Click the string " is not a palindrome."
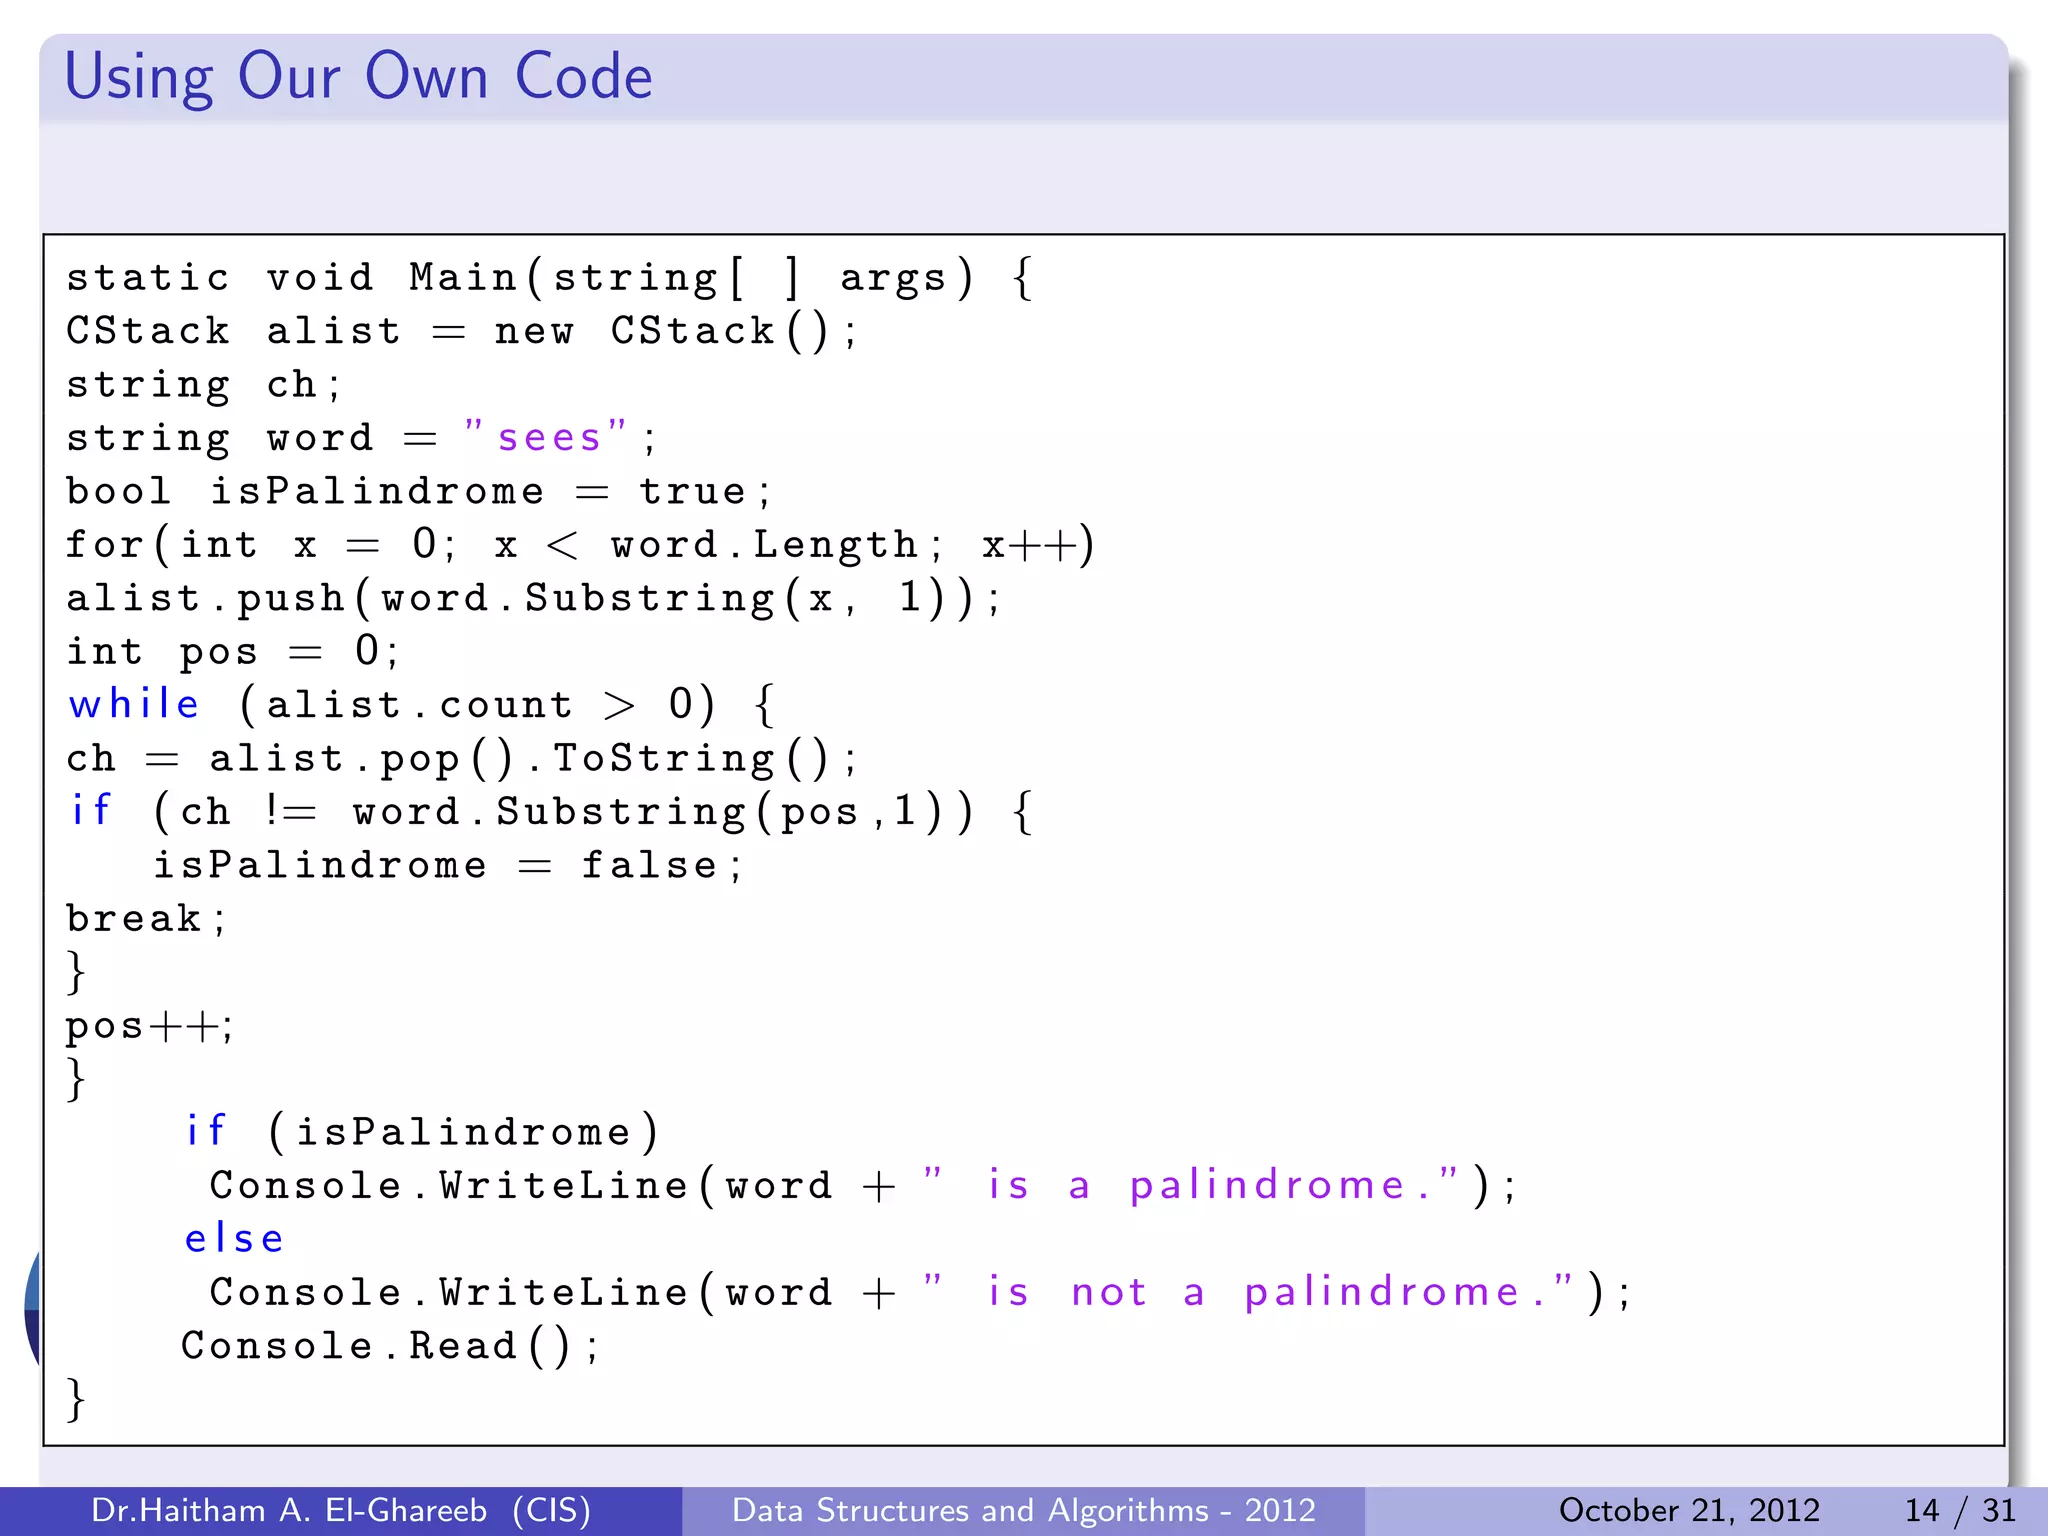 pos(1248,1291)
